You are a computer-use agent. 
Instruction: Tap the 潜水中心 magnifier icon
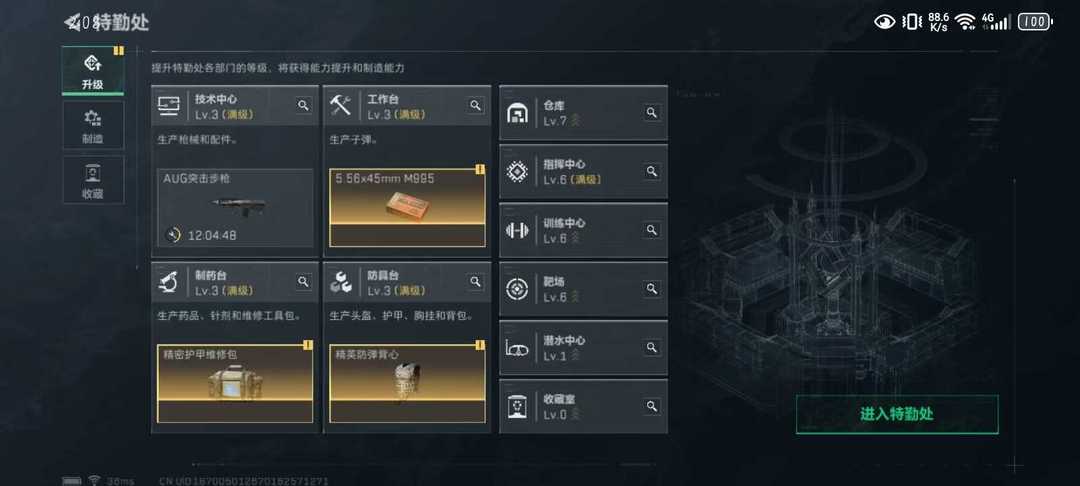pyautogui.click(x=652, y=348)
